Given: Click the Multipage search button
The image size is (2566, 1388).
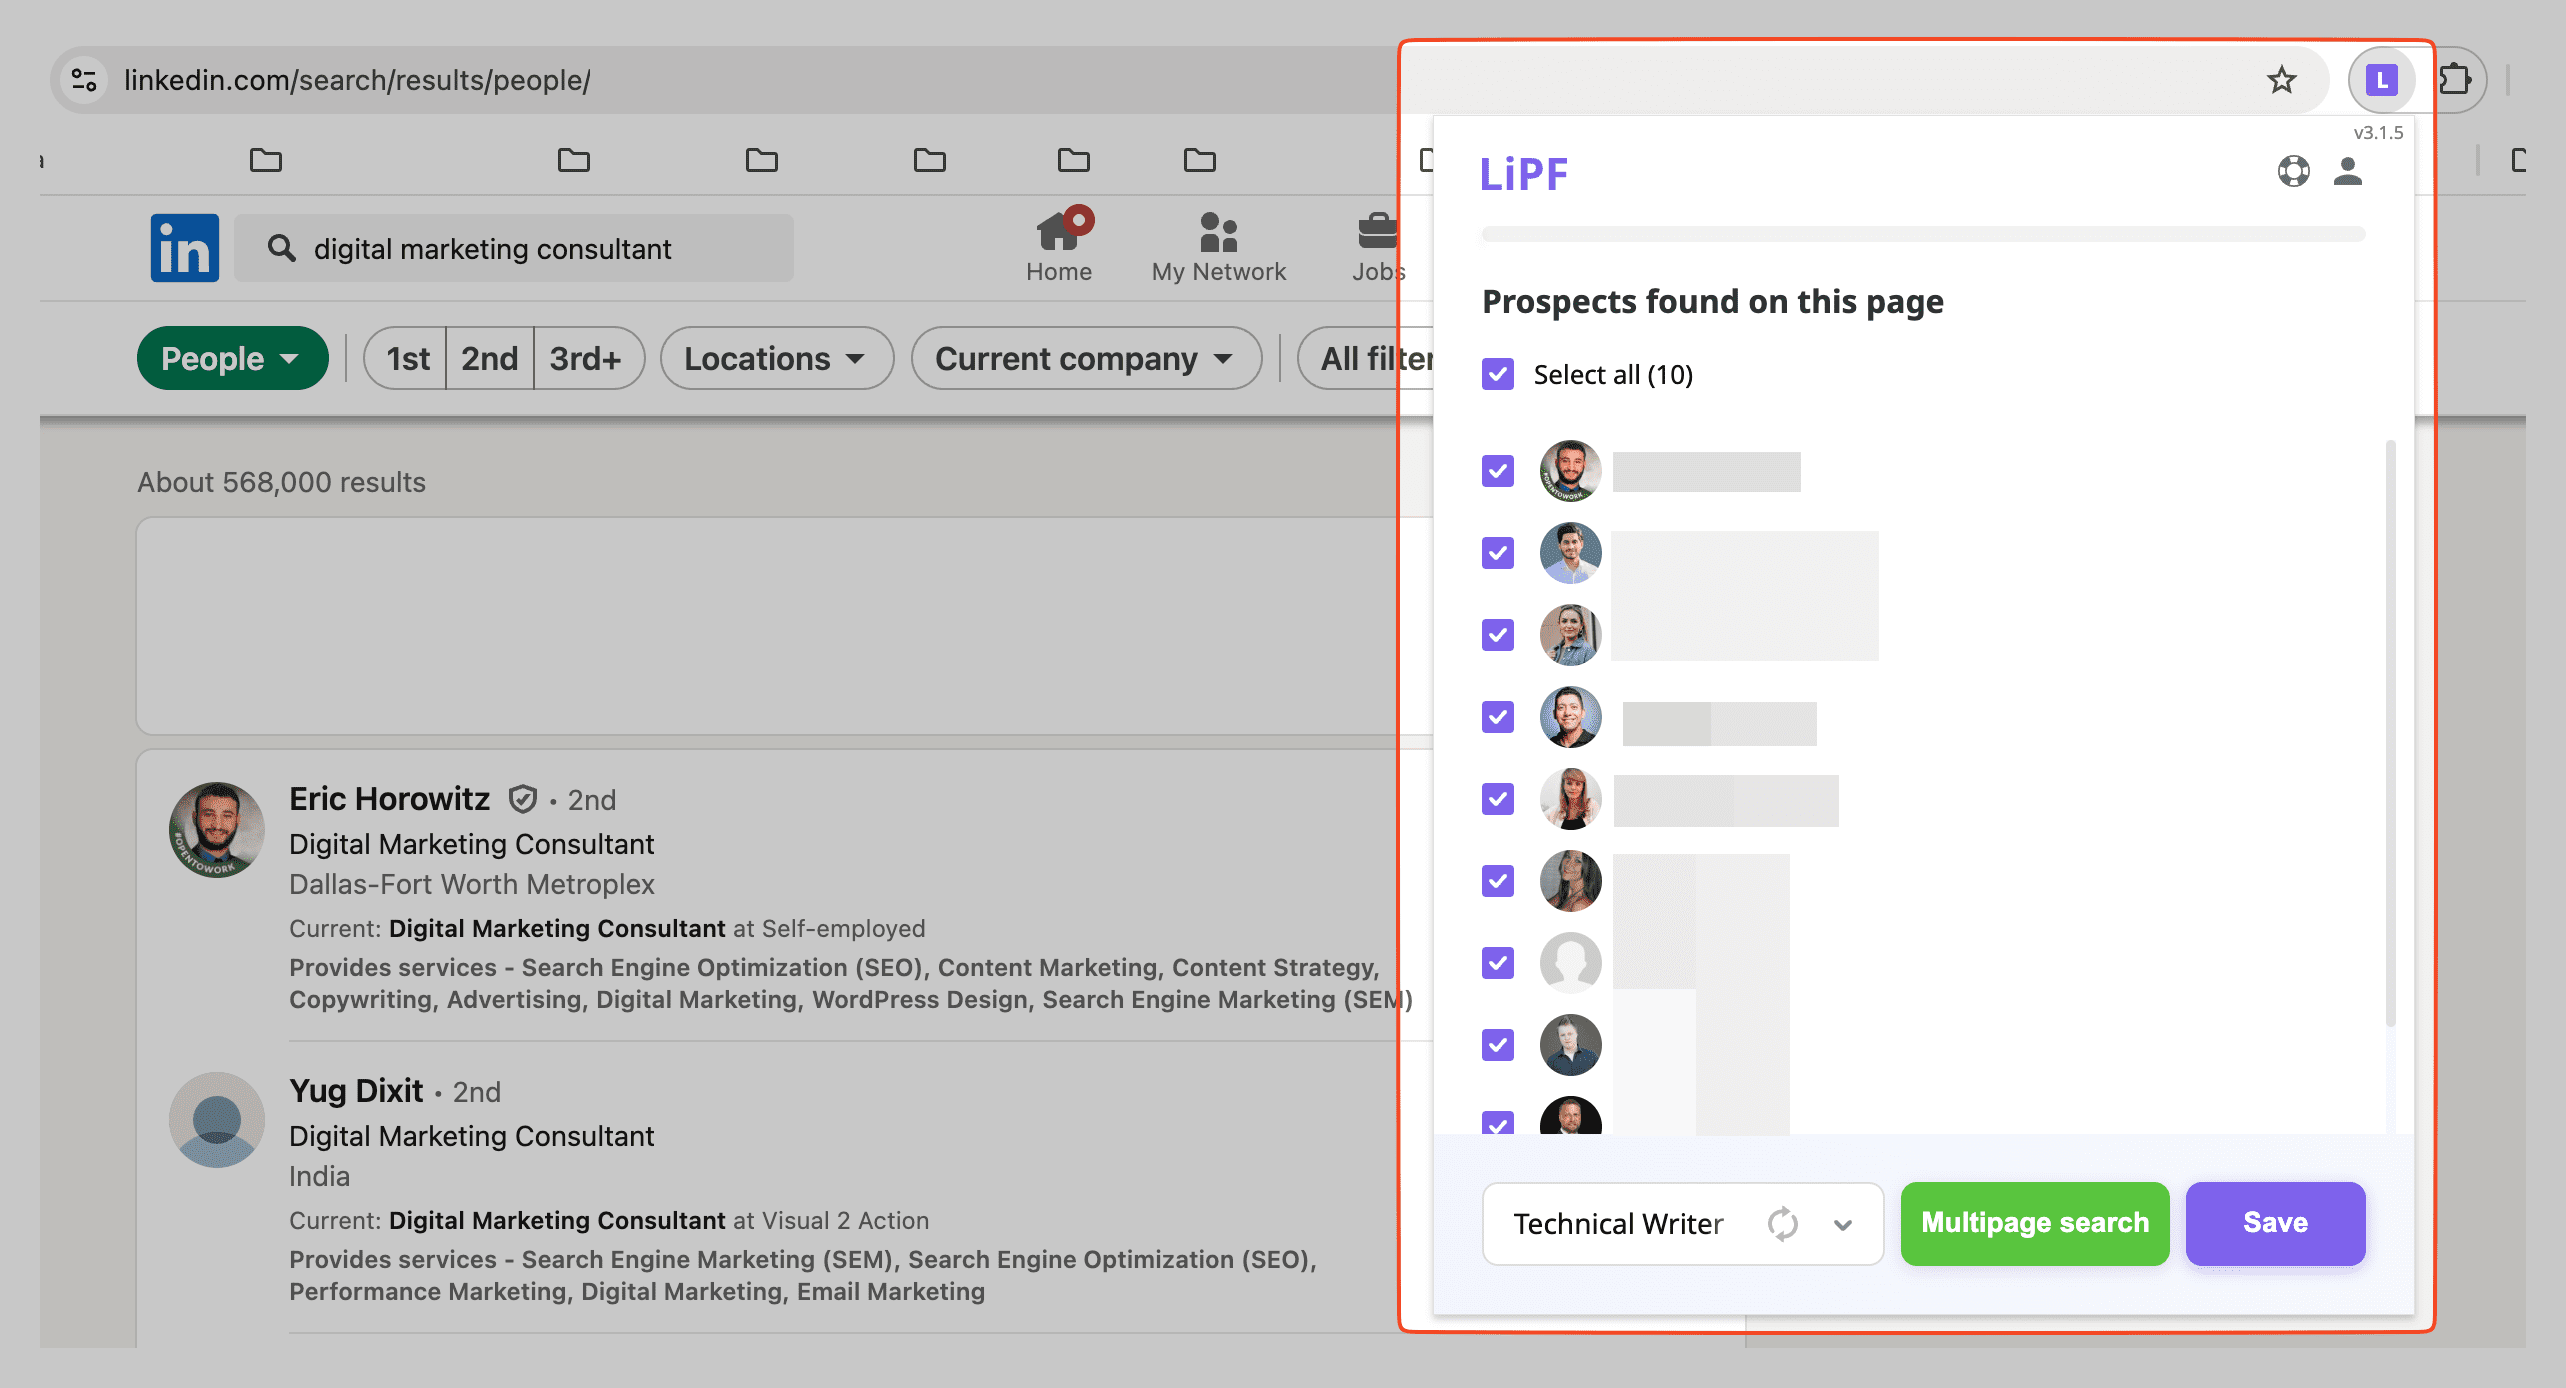Looking at the screenshot, I should click(x=2034, y=1223).
